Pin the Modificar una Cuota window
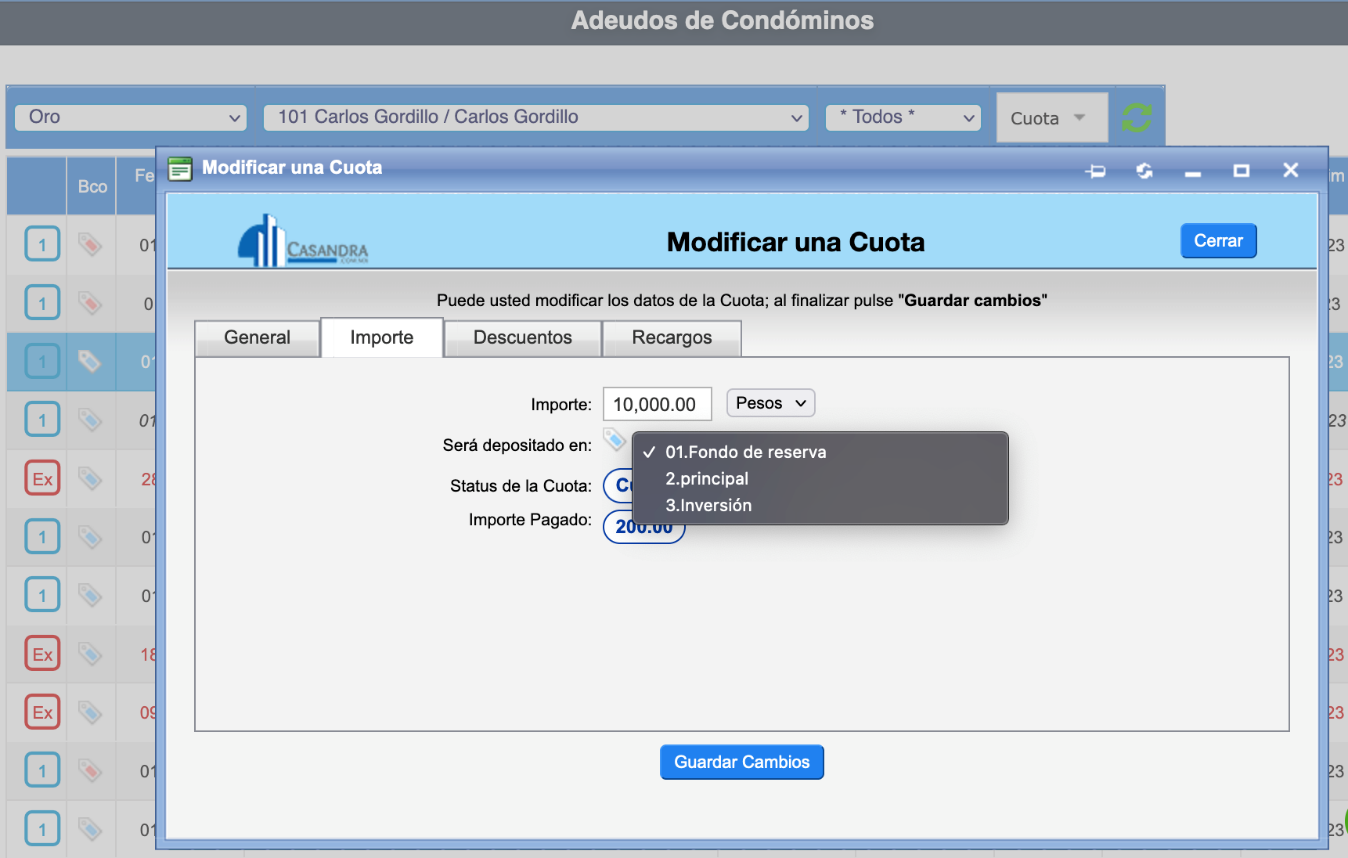1348x858 pixels. [1096, 171]
